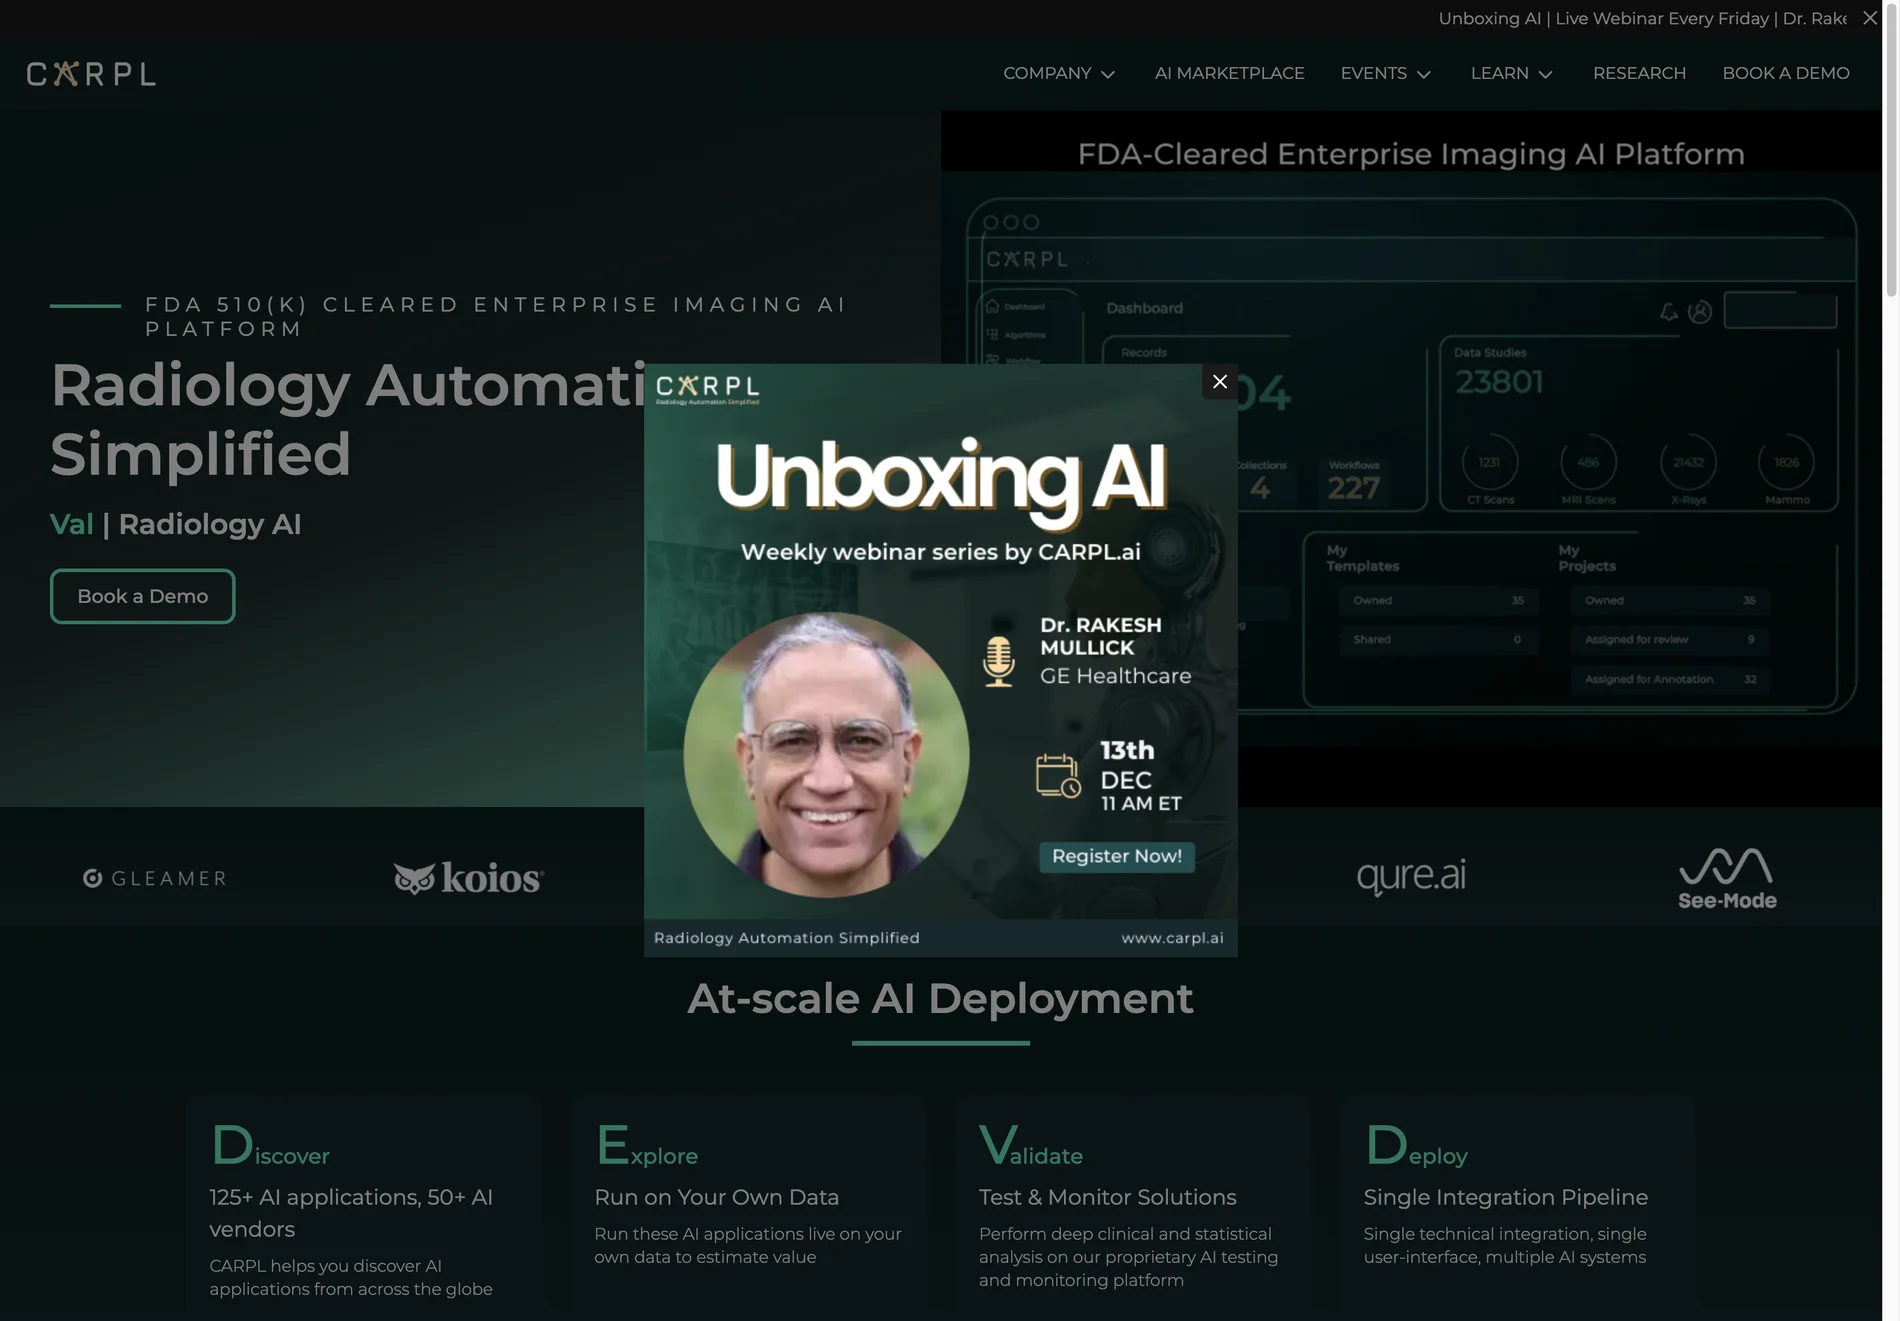Click 'Test & Monitor Solutions' text
This screenshot has width=1900, height=1321.
(x=1107, y=1197)
